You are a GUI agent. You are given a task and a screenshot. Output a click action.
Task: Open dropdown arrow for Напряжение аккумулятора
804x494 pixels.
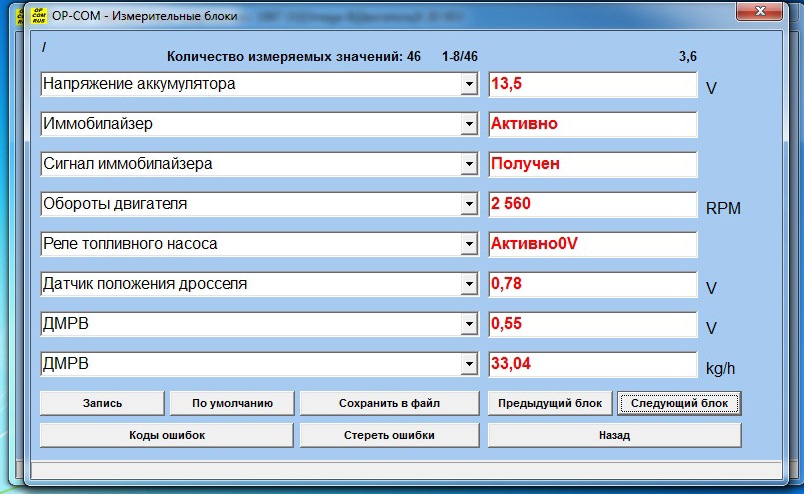(x=469, y=84)
